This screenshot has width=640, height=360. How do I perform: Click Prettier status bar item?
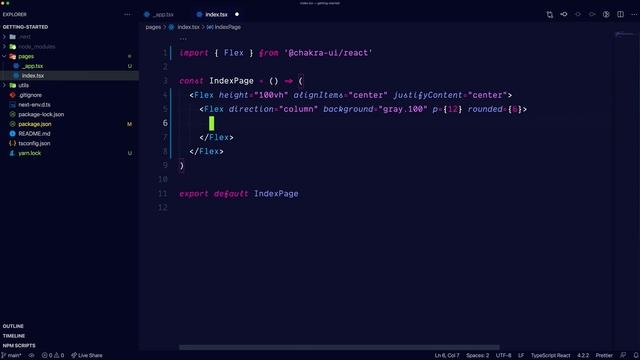coord(604,355)
